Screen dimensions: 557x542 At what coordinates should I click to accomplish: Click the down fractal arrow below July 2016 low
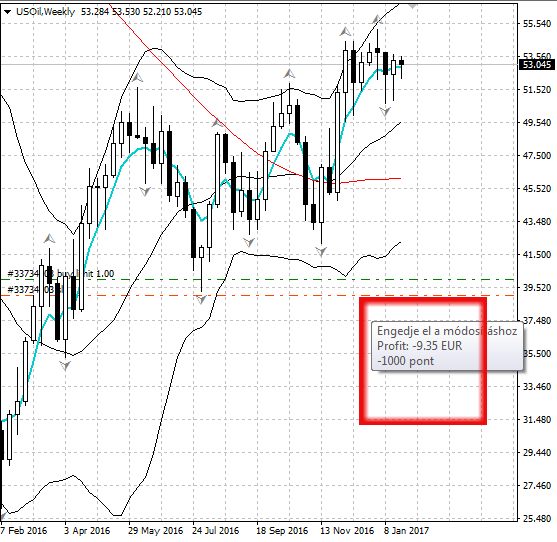click(x=201, y=300)
